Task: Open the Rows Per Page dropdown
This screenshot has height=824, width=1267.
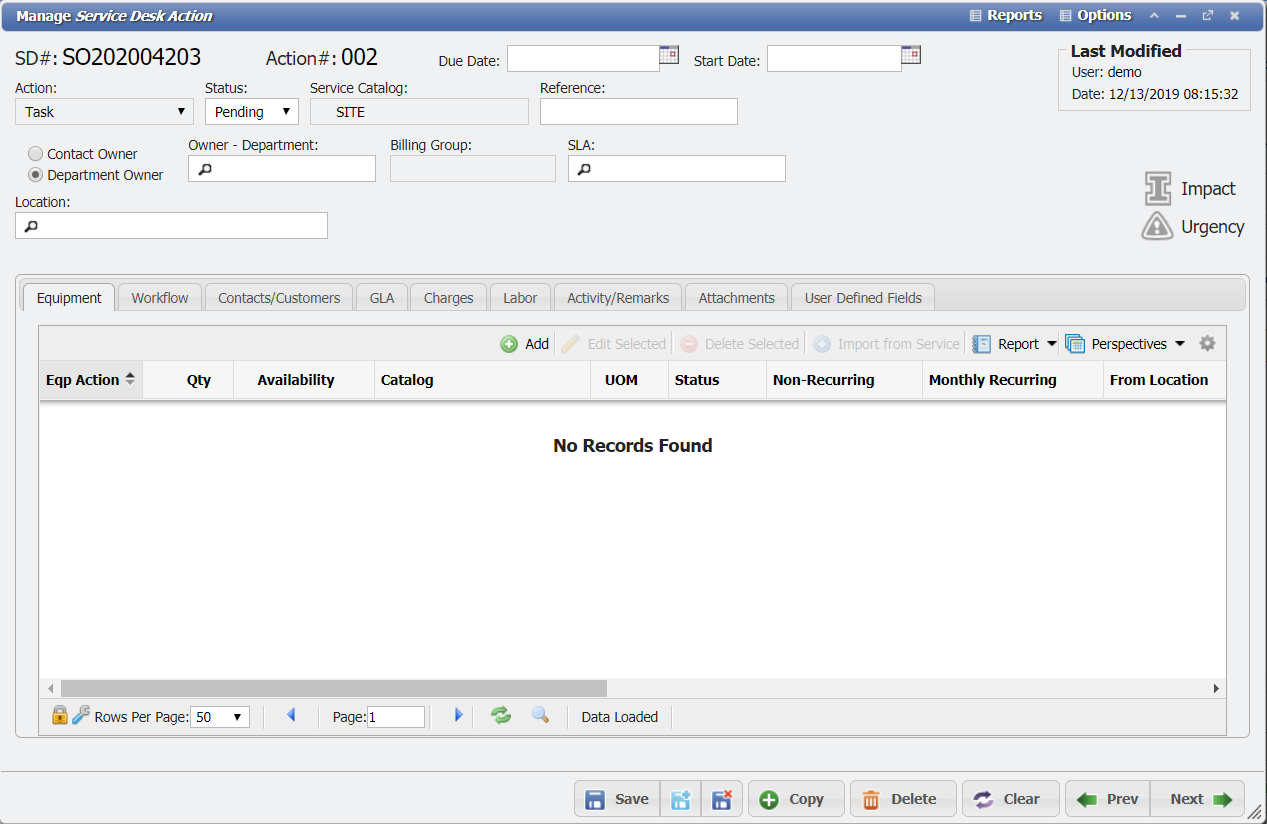Action: click(x=220, y=717)
